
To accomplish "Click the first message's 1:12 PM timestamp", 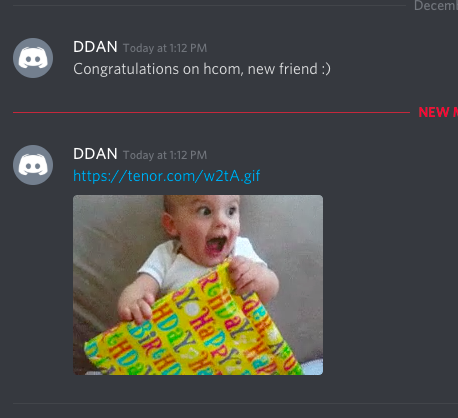I will pos(165,48).
